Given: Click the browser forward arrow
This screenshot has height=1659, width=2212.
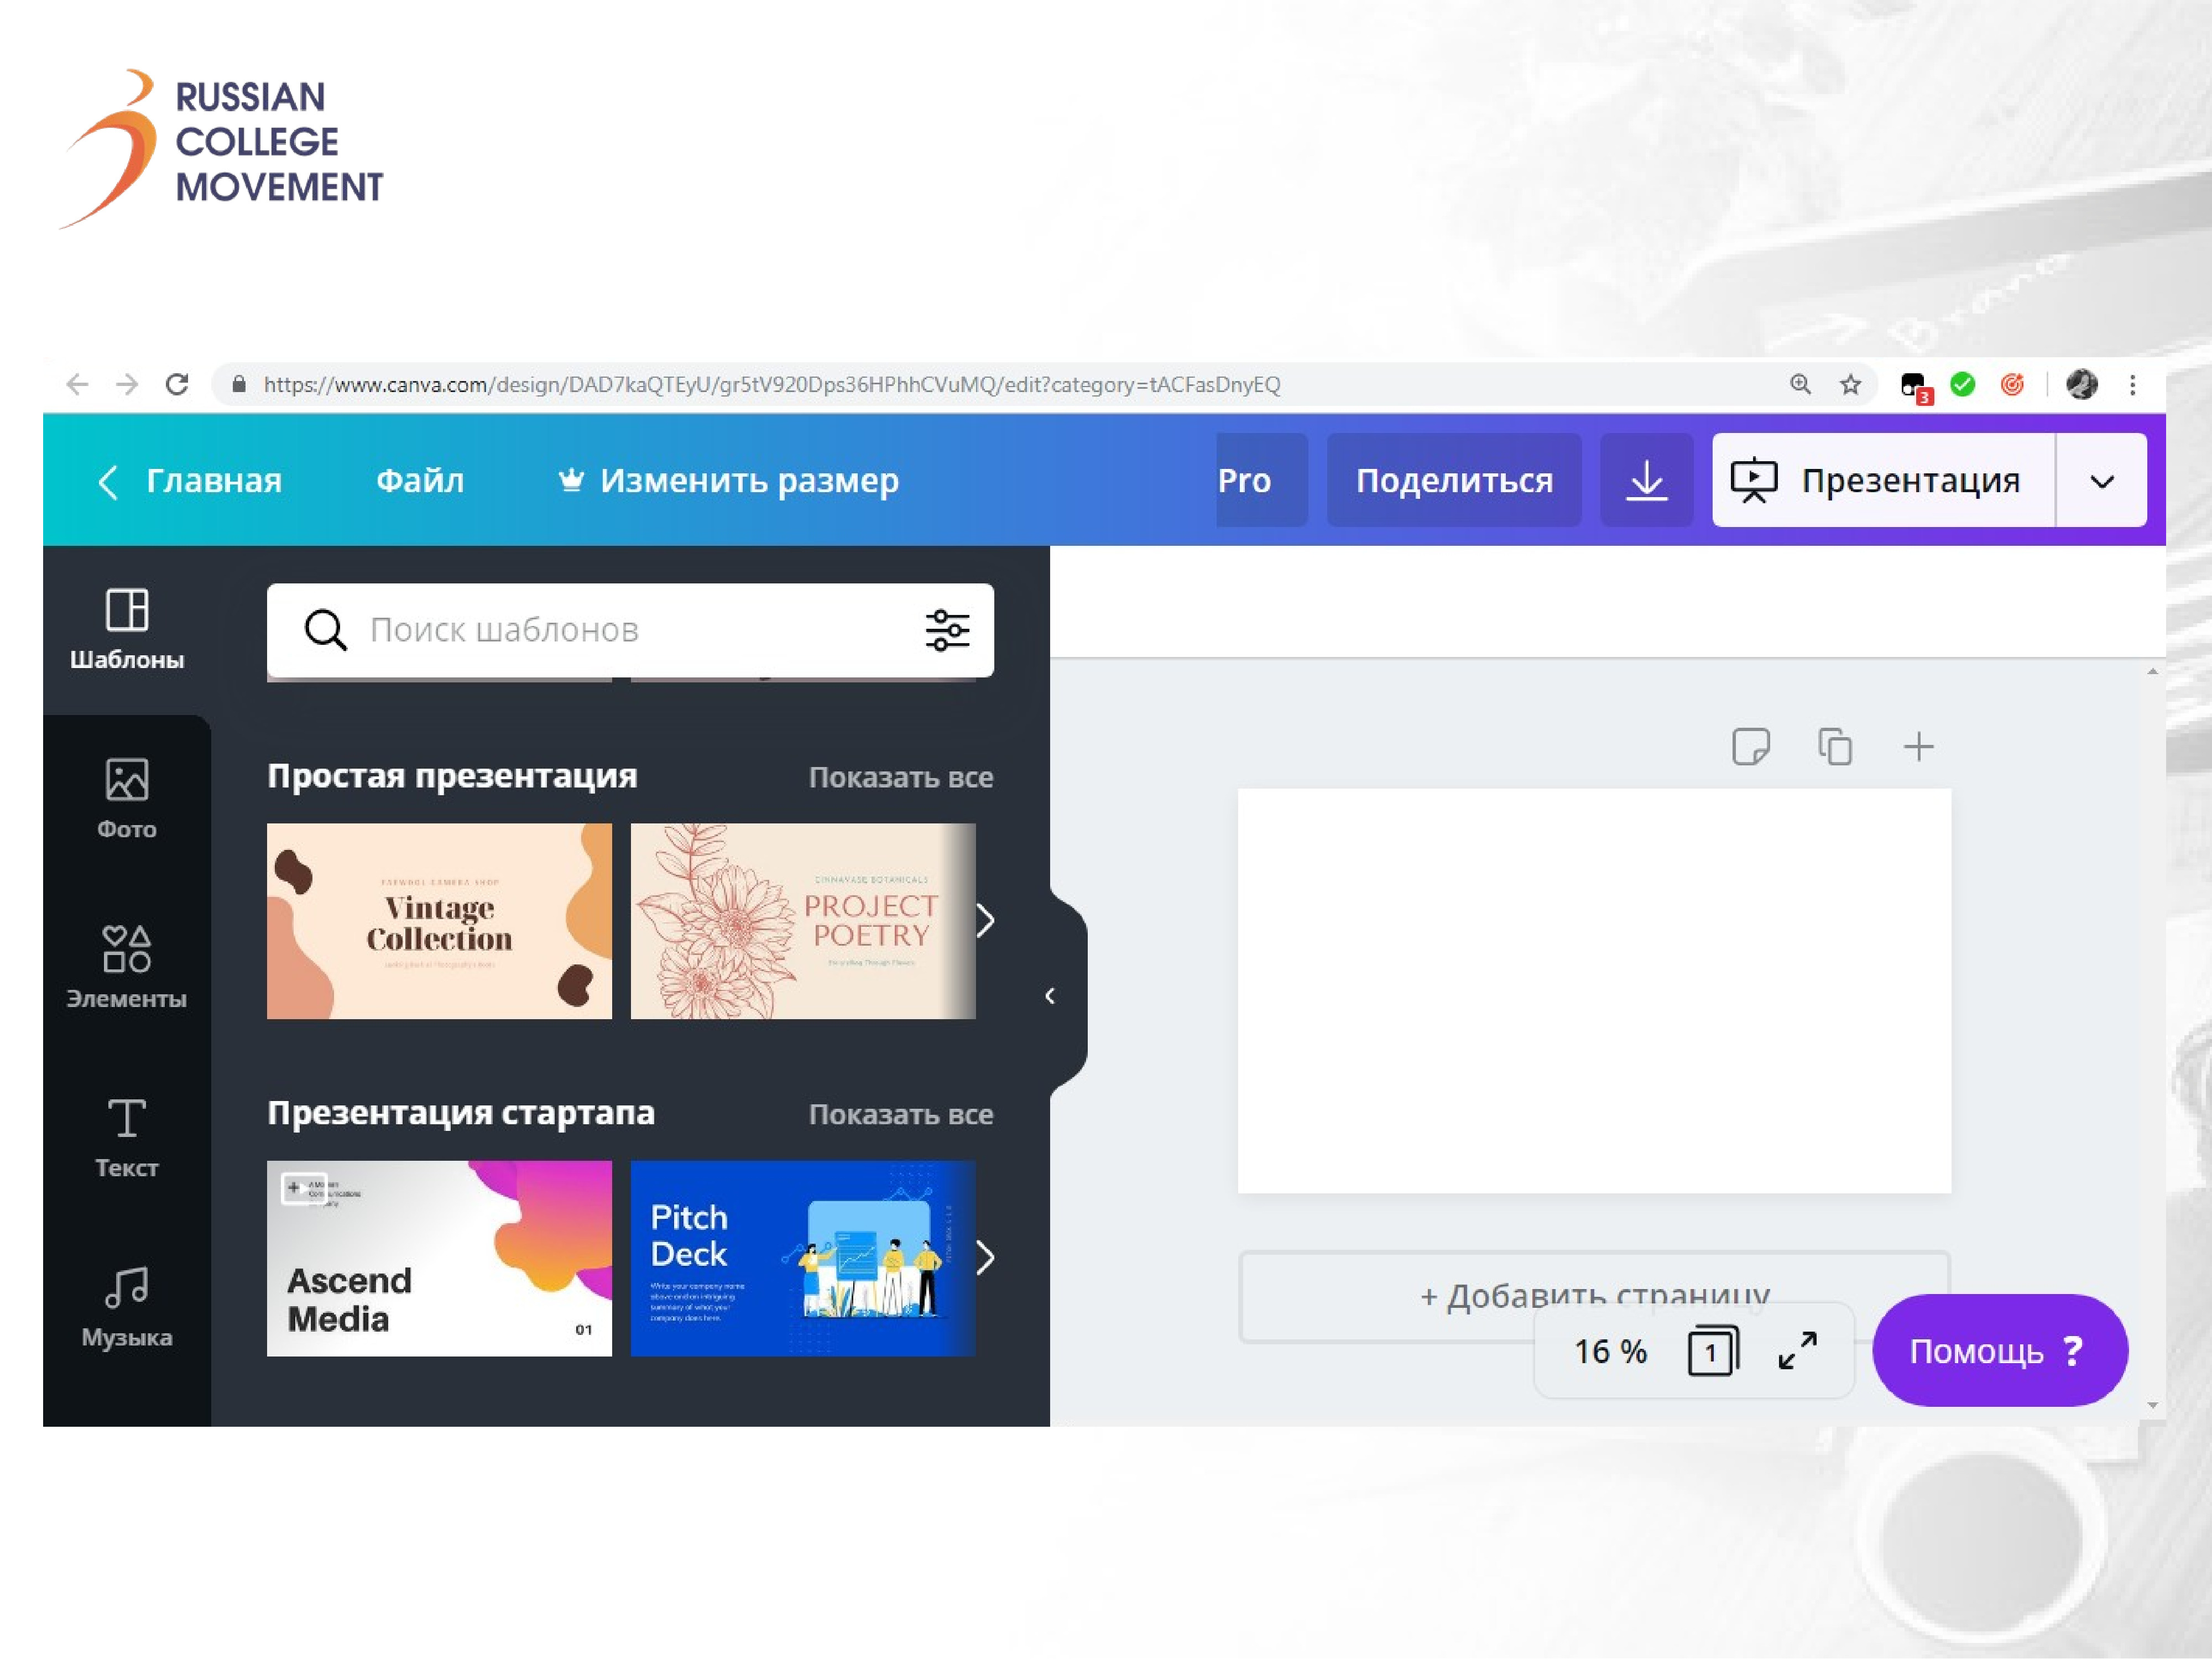Looking at the screenshot, I should [x=127, y=384].
